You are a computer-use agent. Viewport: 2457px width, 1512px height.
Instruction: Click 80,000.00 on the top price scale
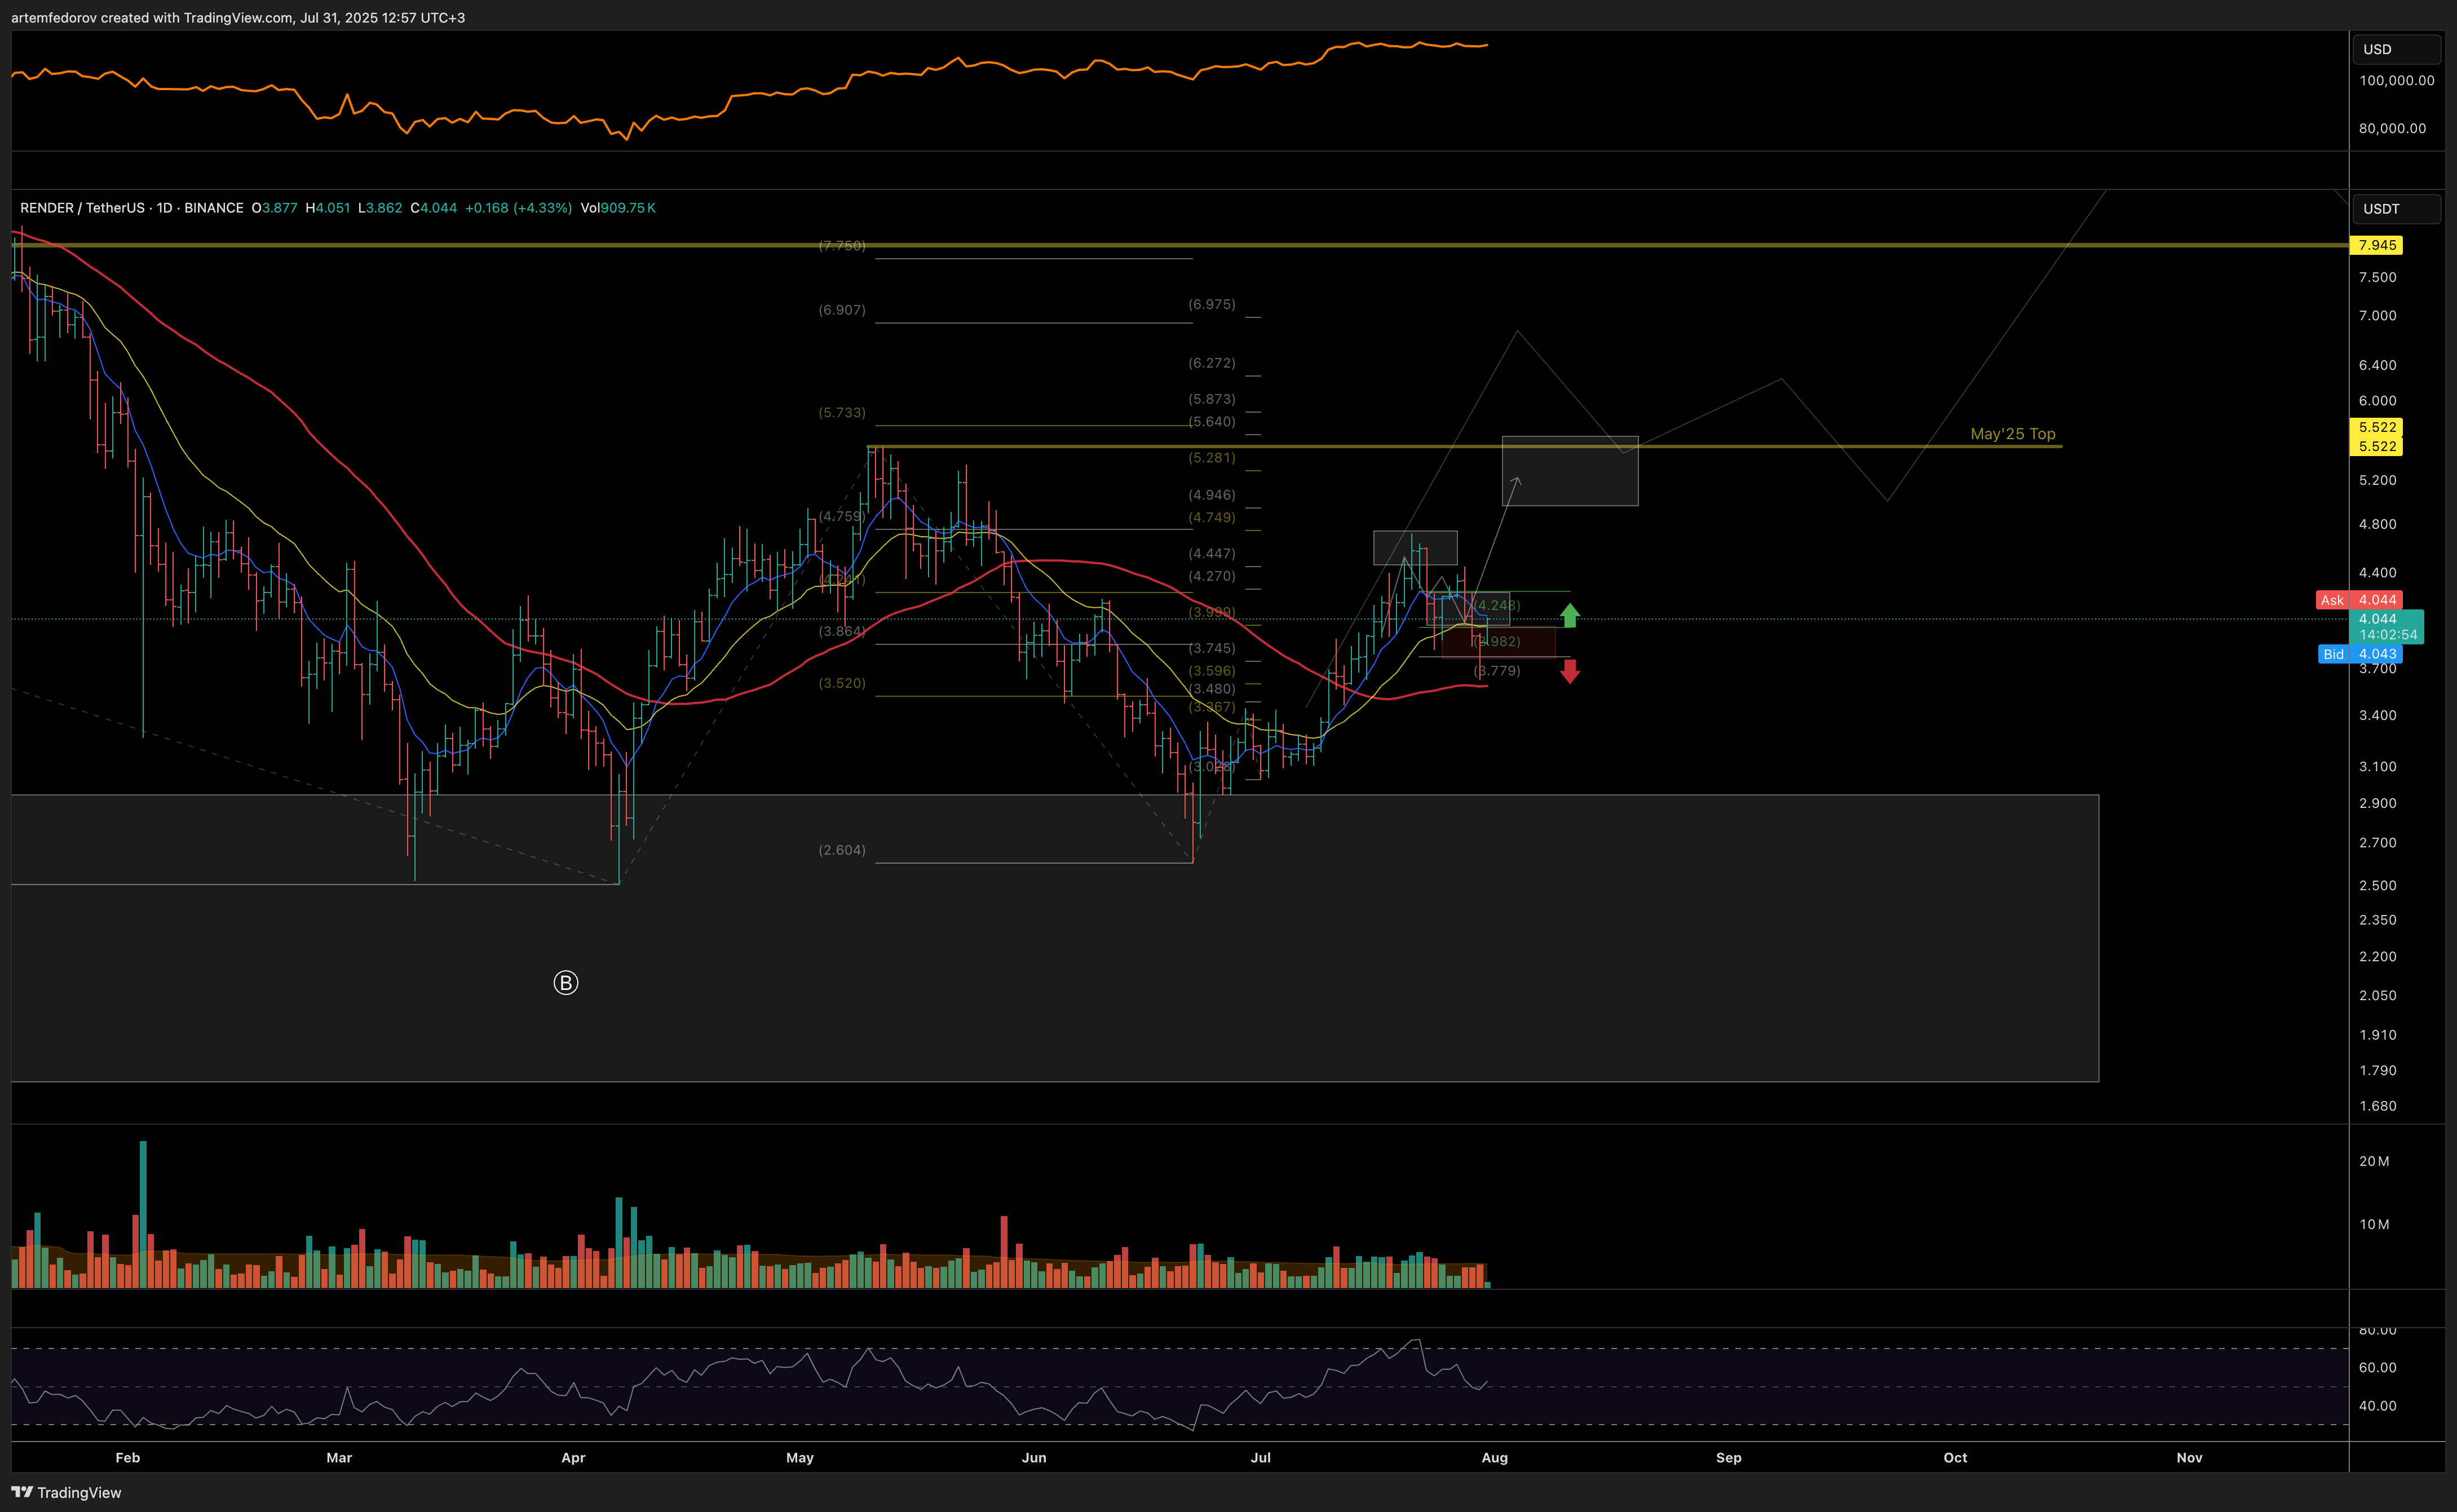[2392, 128]
